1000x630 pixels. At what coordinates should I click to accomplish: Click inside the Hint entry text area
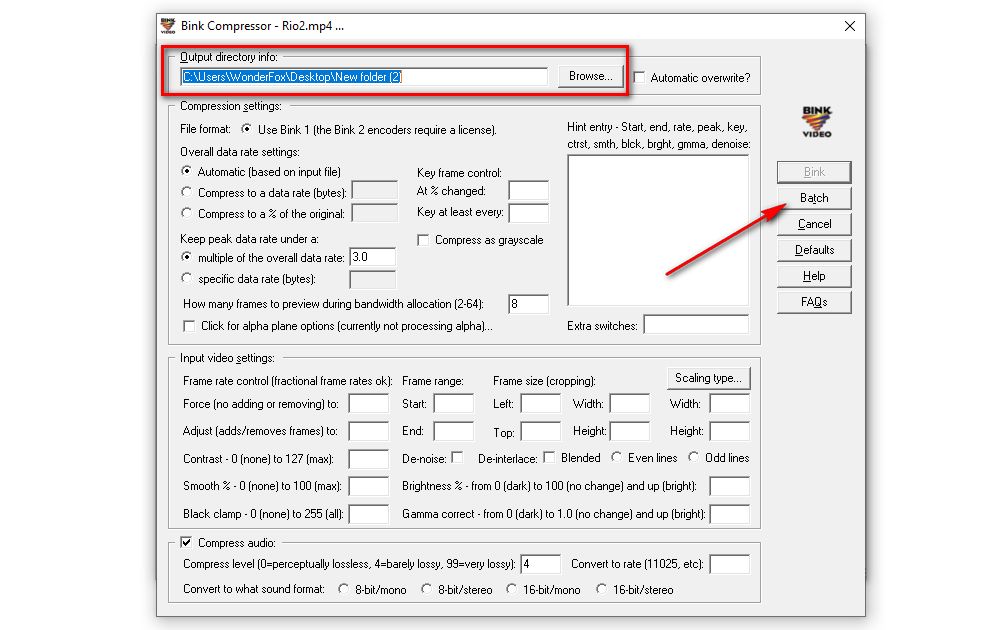pos(658,230)
